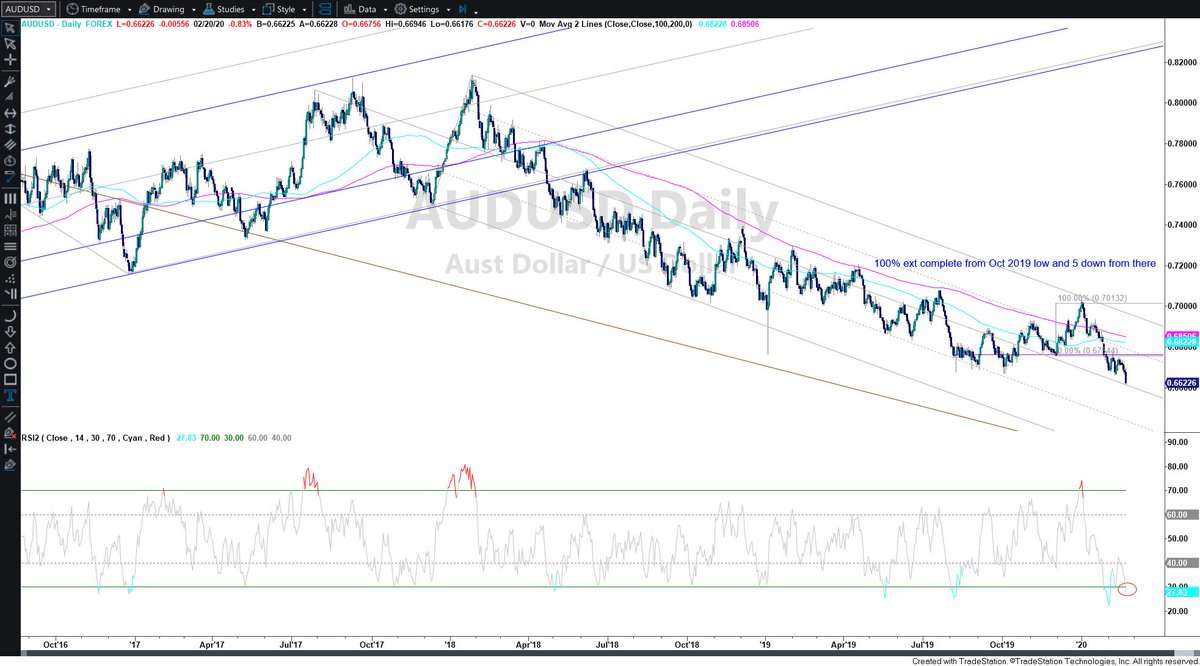The width and height of the screenshot is (1200, 666).
Task: Click the left-arrow-to-bar snap icon
Action: [11, 449]
